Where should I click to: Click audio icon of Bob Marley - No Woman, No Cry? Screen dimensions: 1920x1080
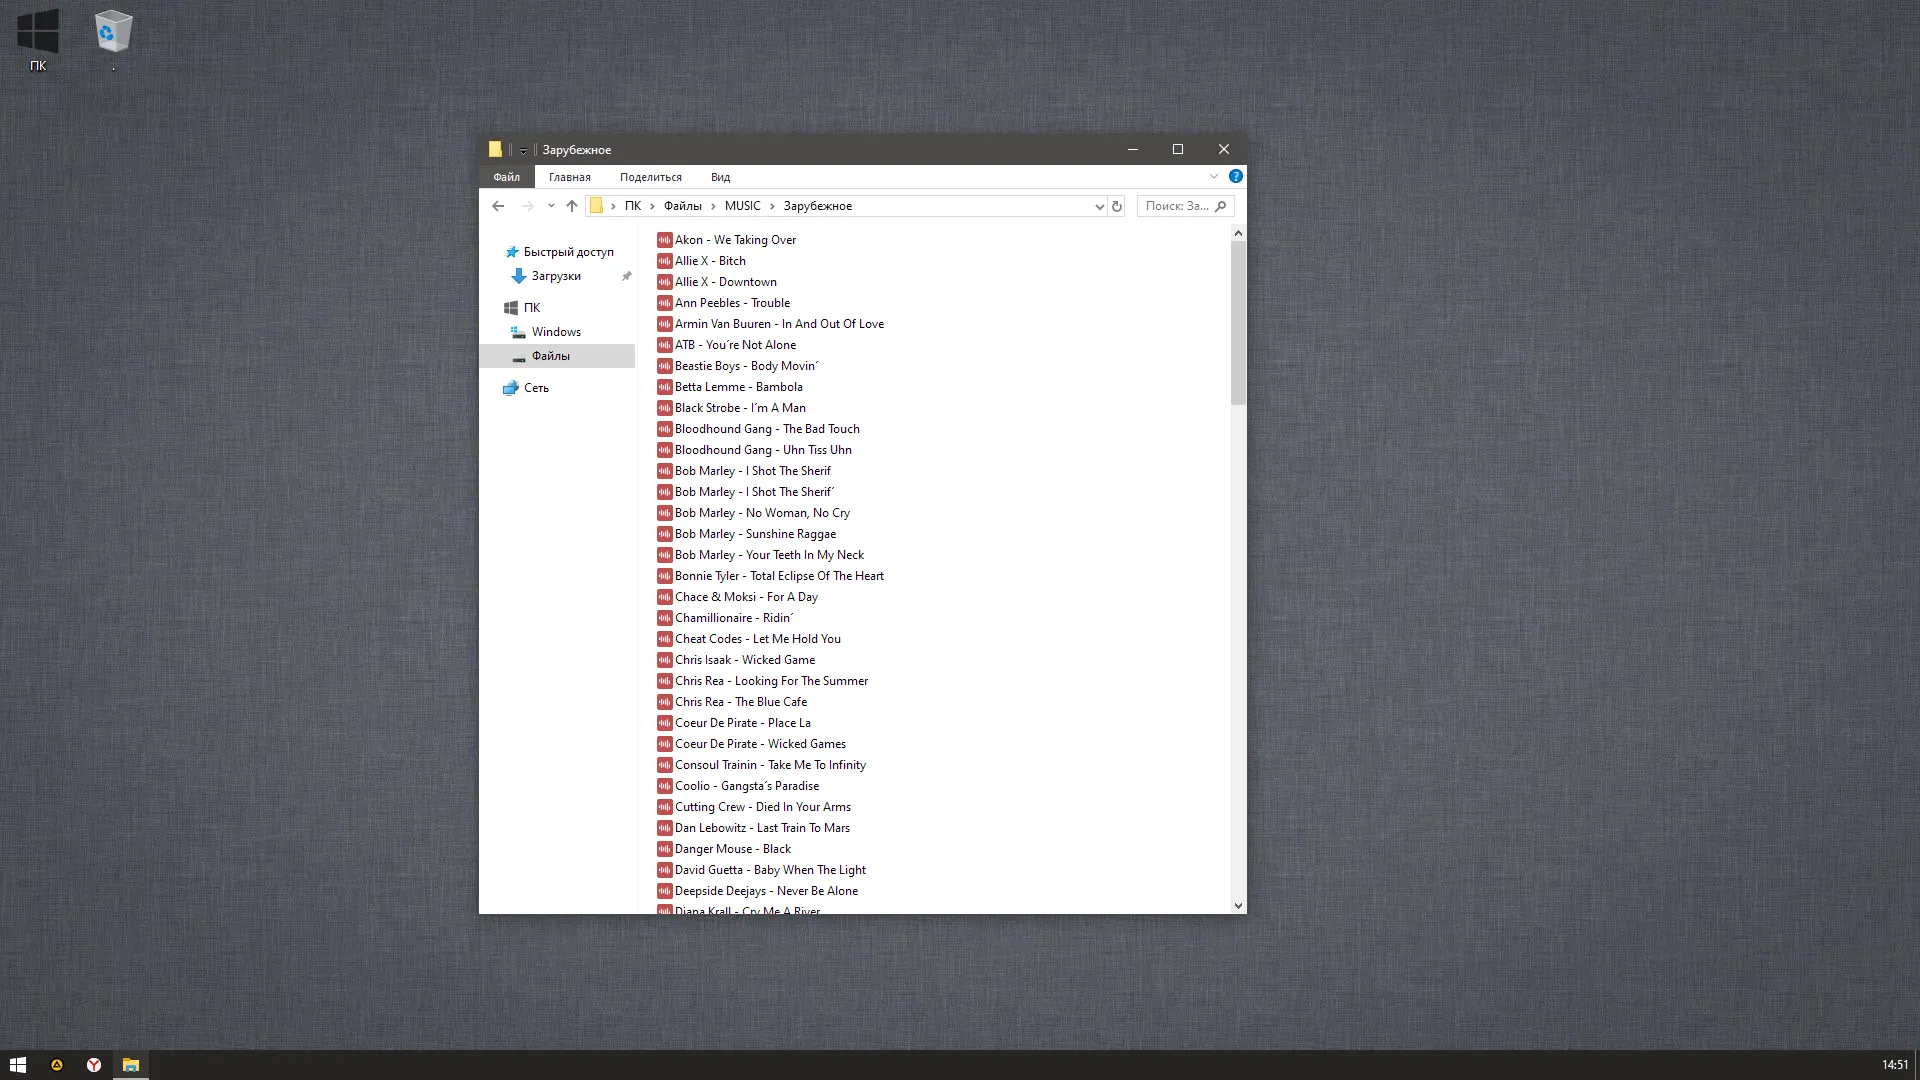[x=664, y=513]
